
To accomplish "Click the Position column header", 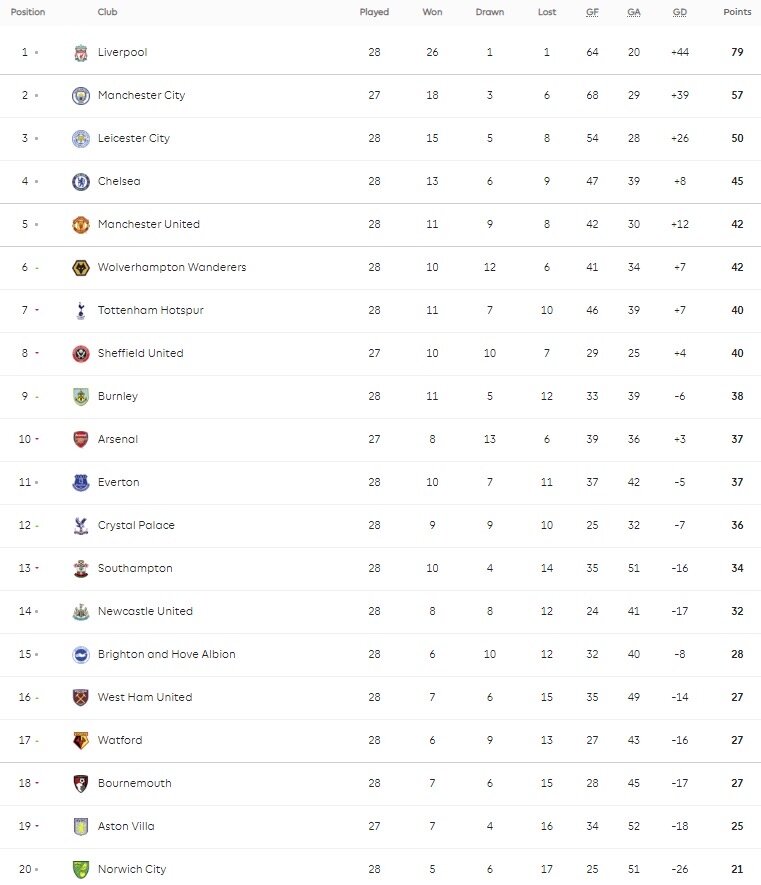I will [x=28, y=12].
